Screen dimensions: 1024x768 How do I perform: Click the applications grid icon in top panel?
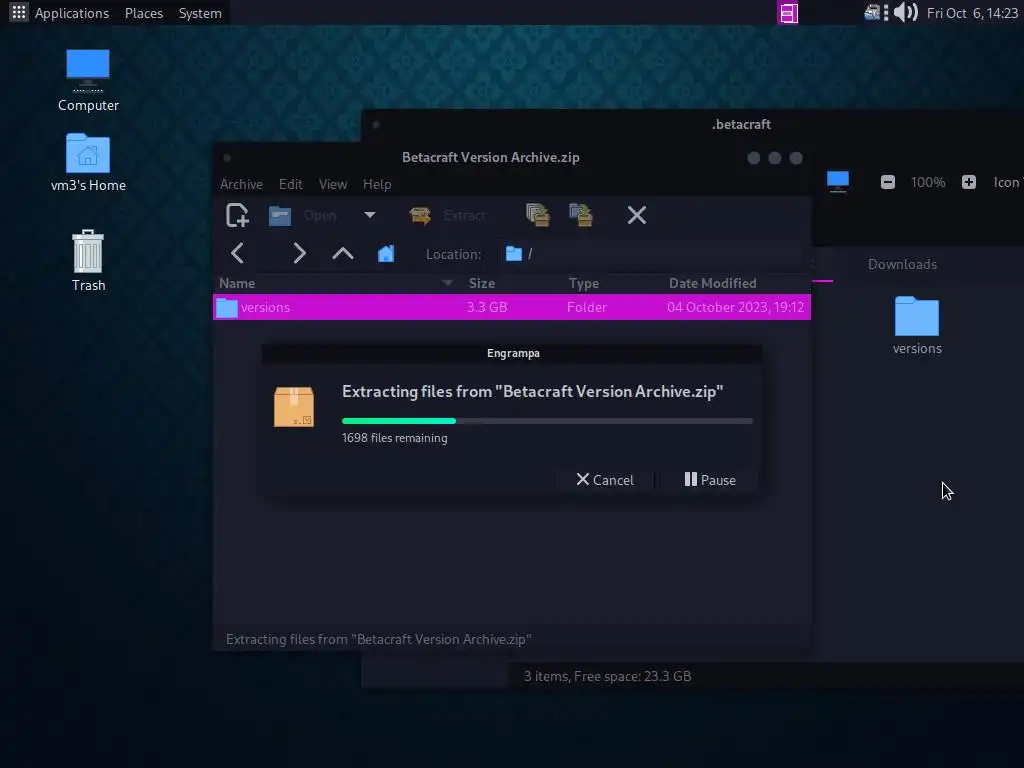(x=19, y=12)
